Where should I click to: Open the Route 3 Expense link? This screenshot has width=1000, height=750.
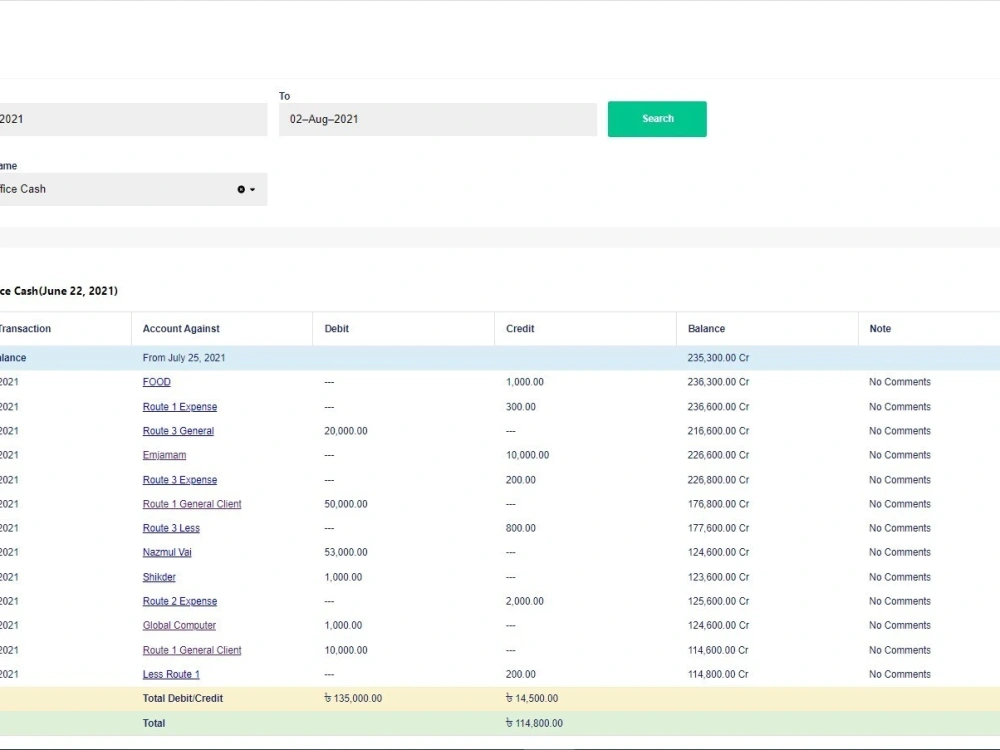pos(180,480)
